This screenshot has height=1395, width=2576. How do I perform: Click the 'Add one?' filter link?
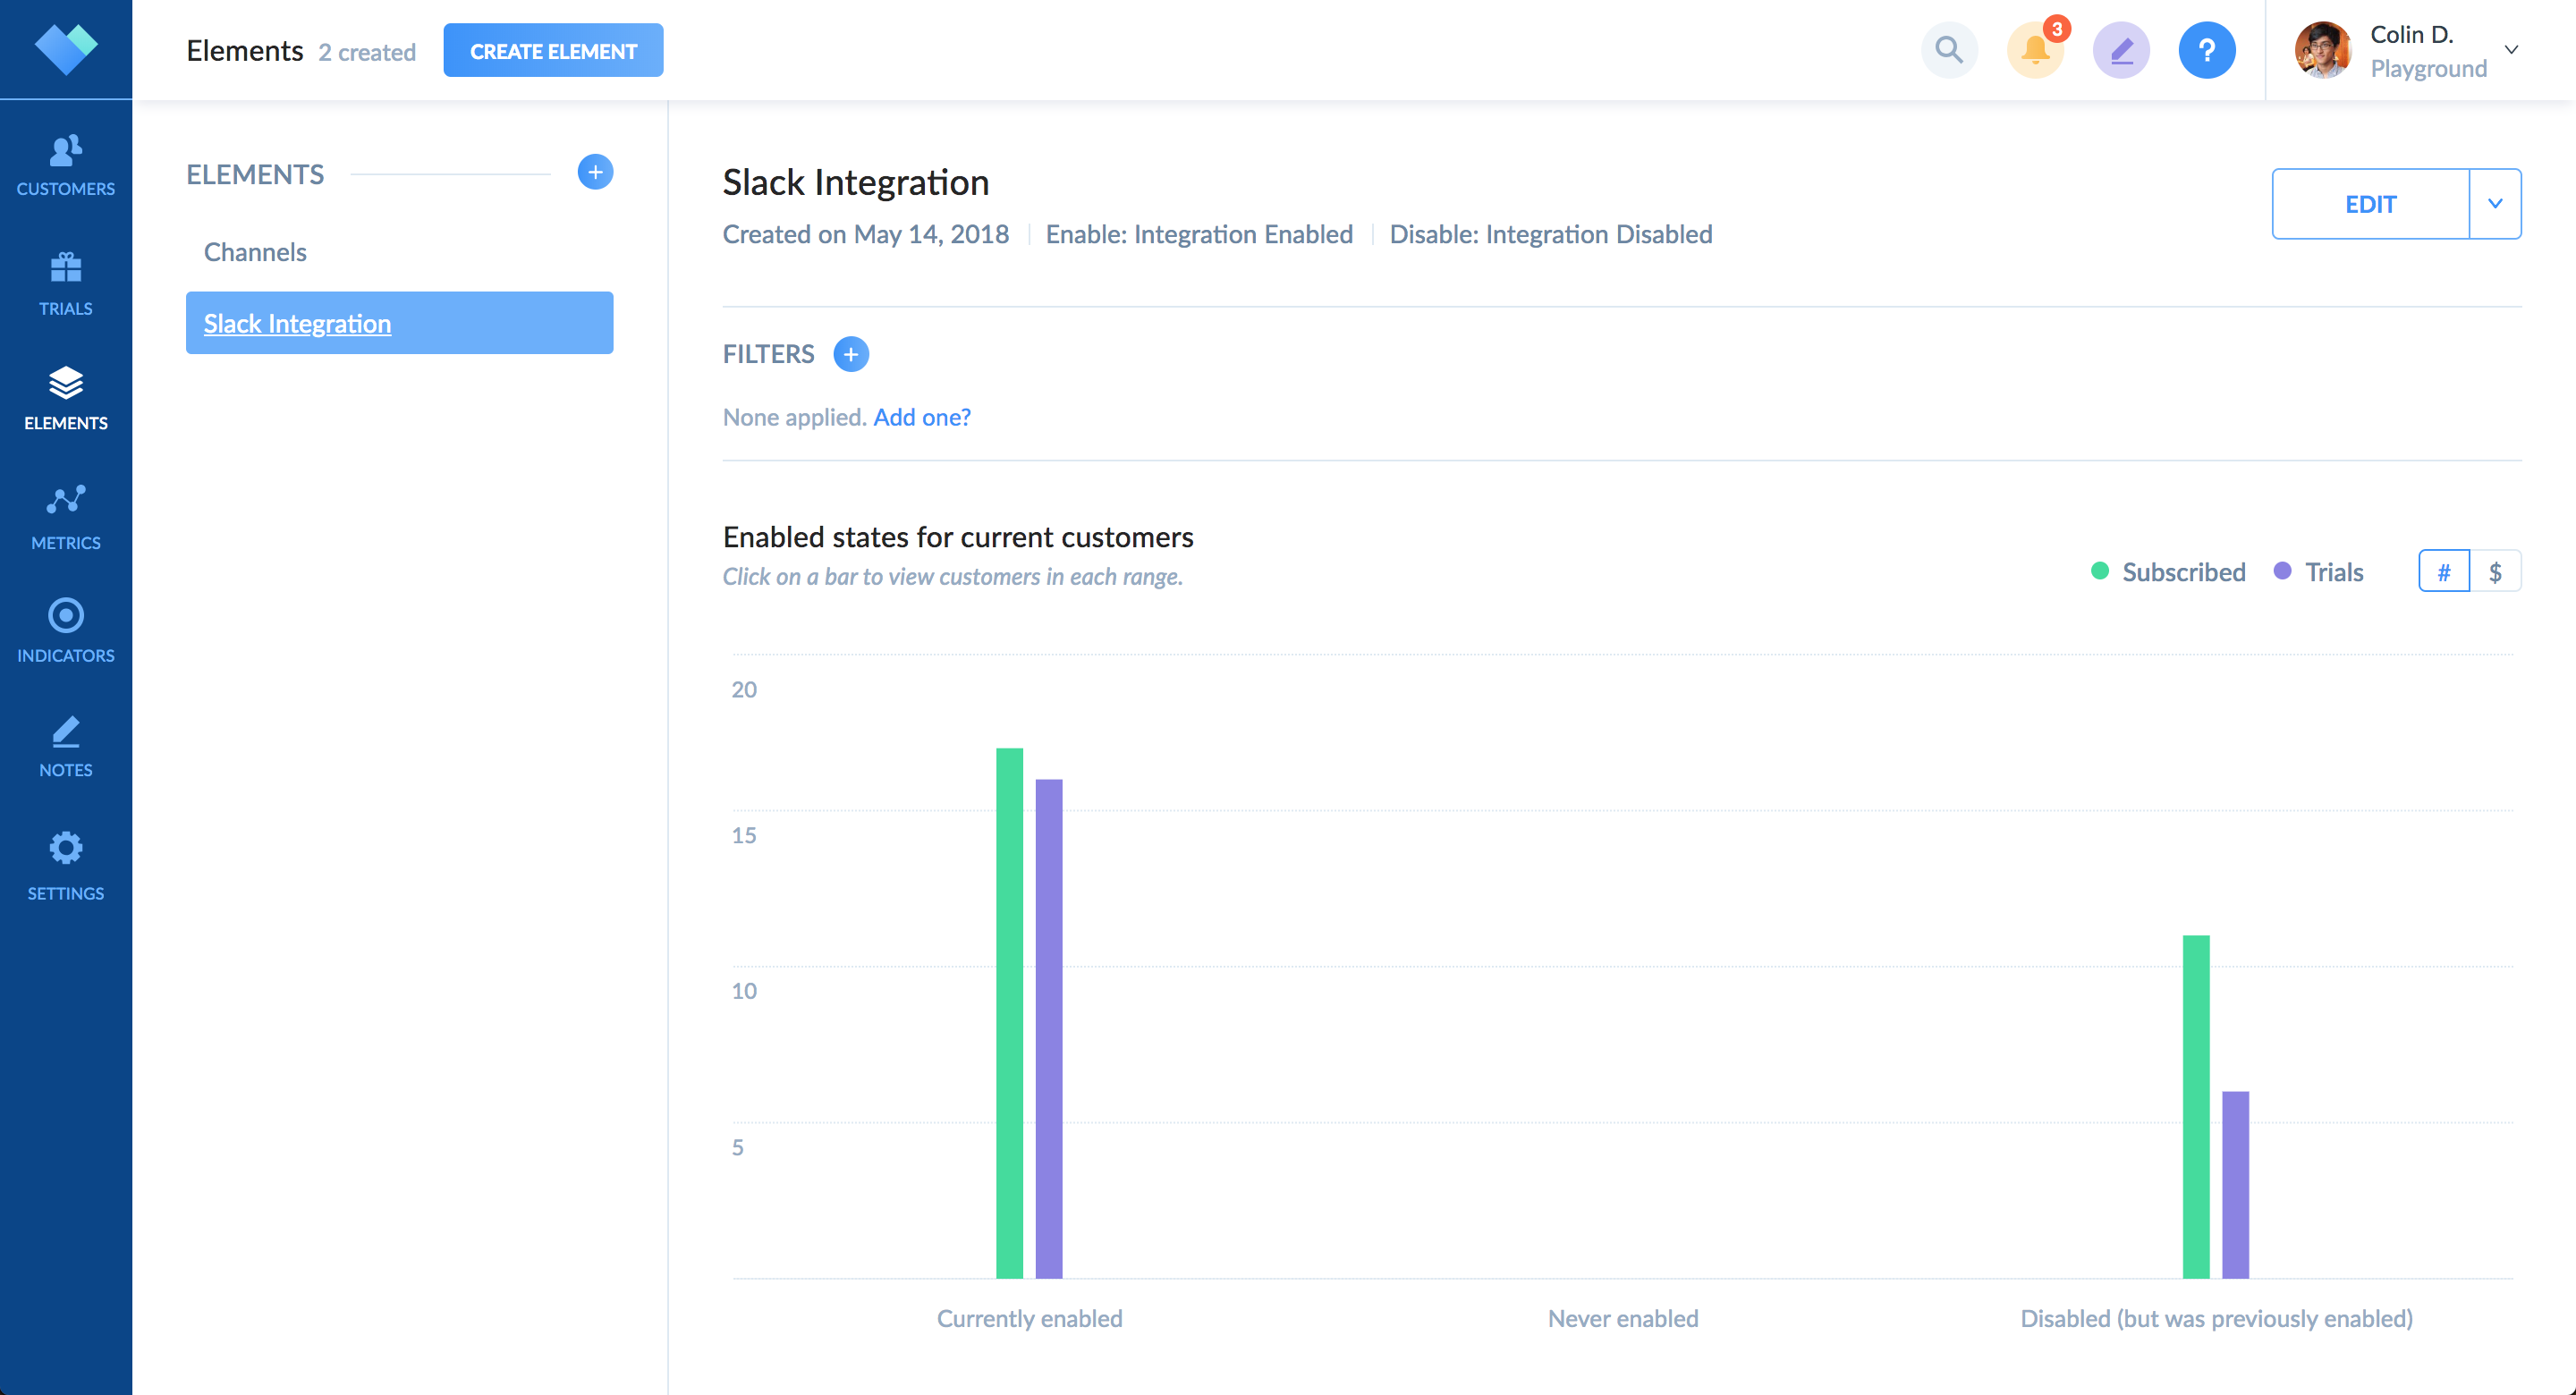click(921, 417)
